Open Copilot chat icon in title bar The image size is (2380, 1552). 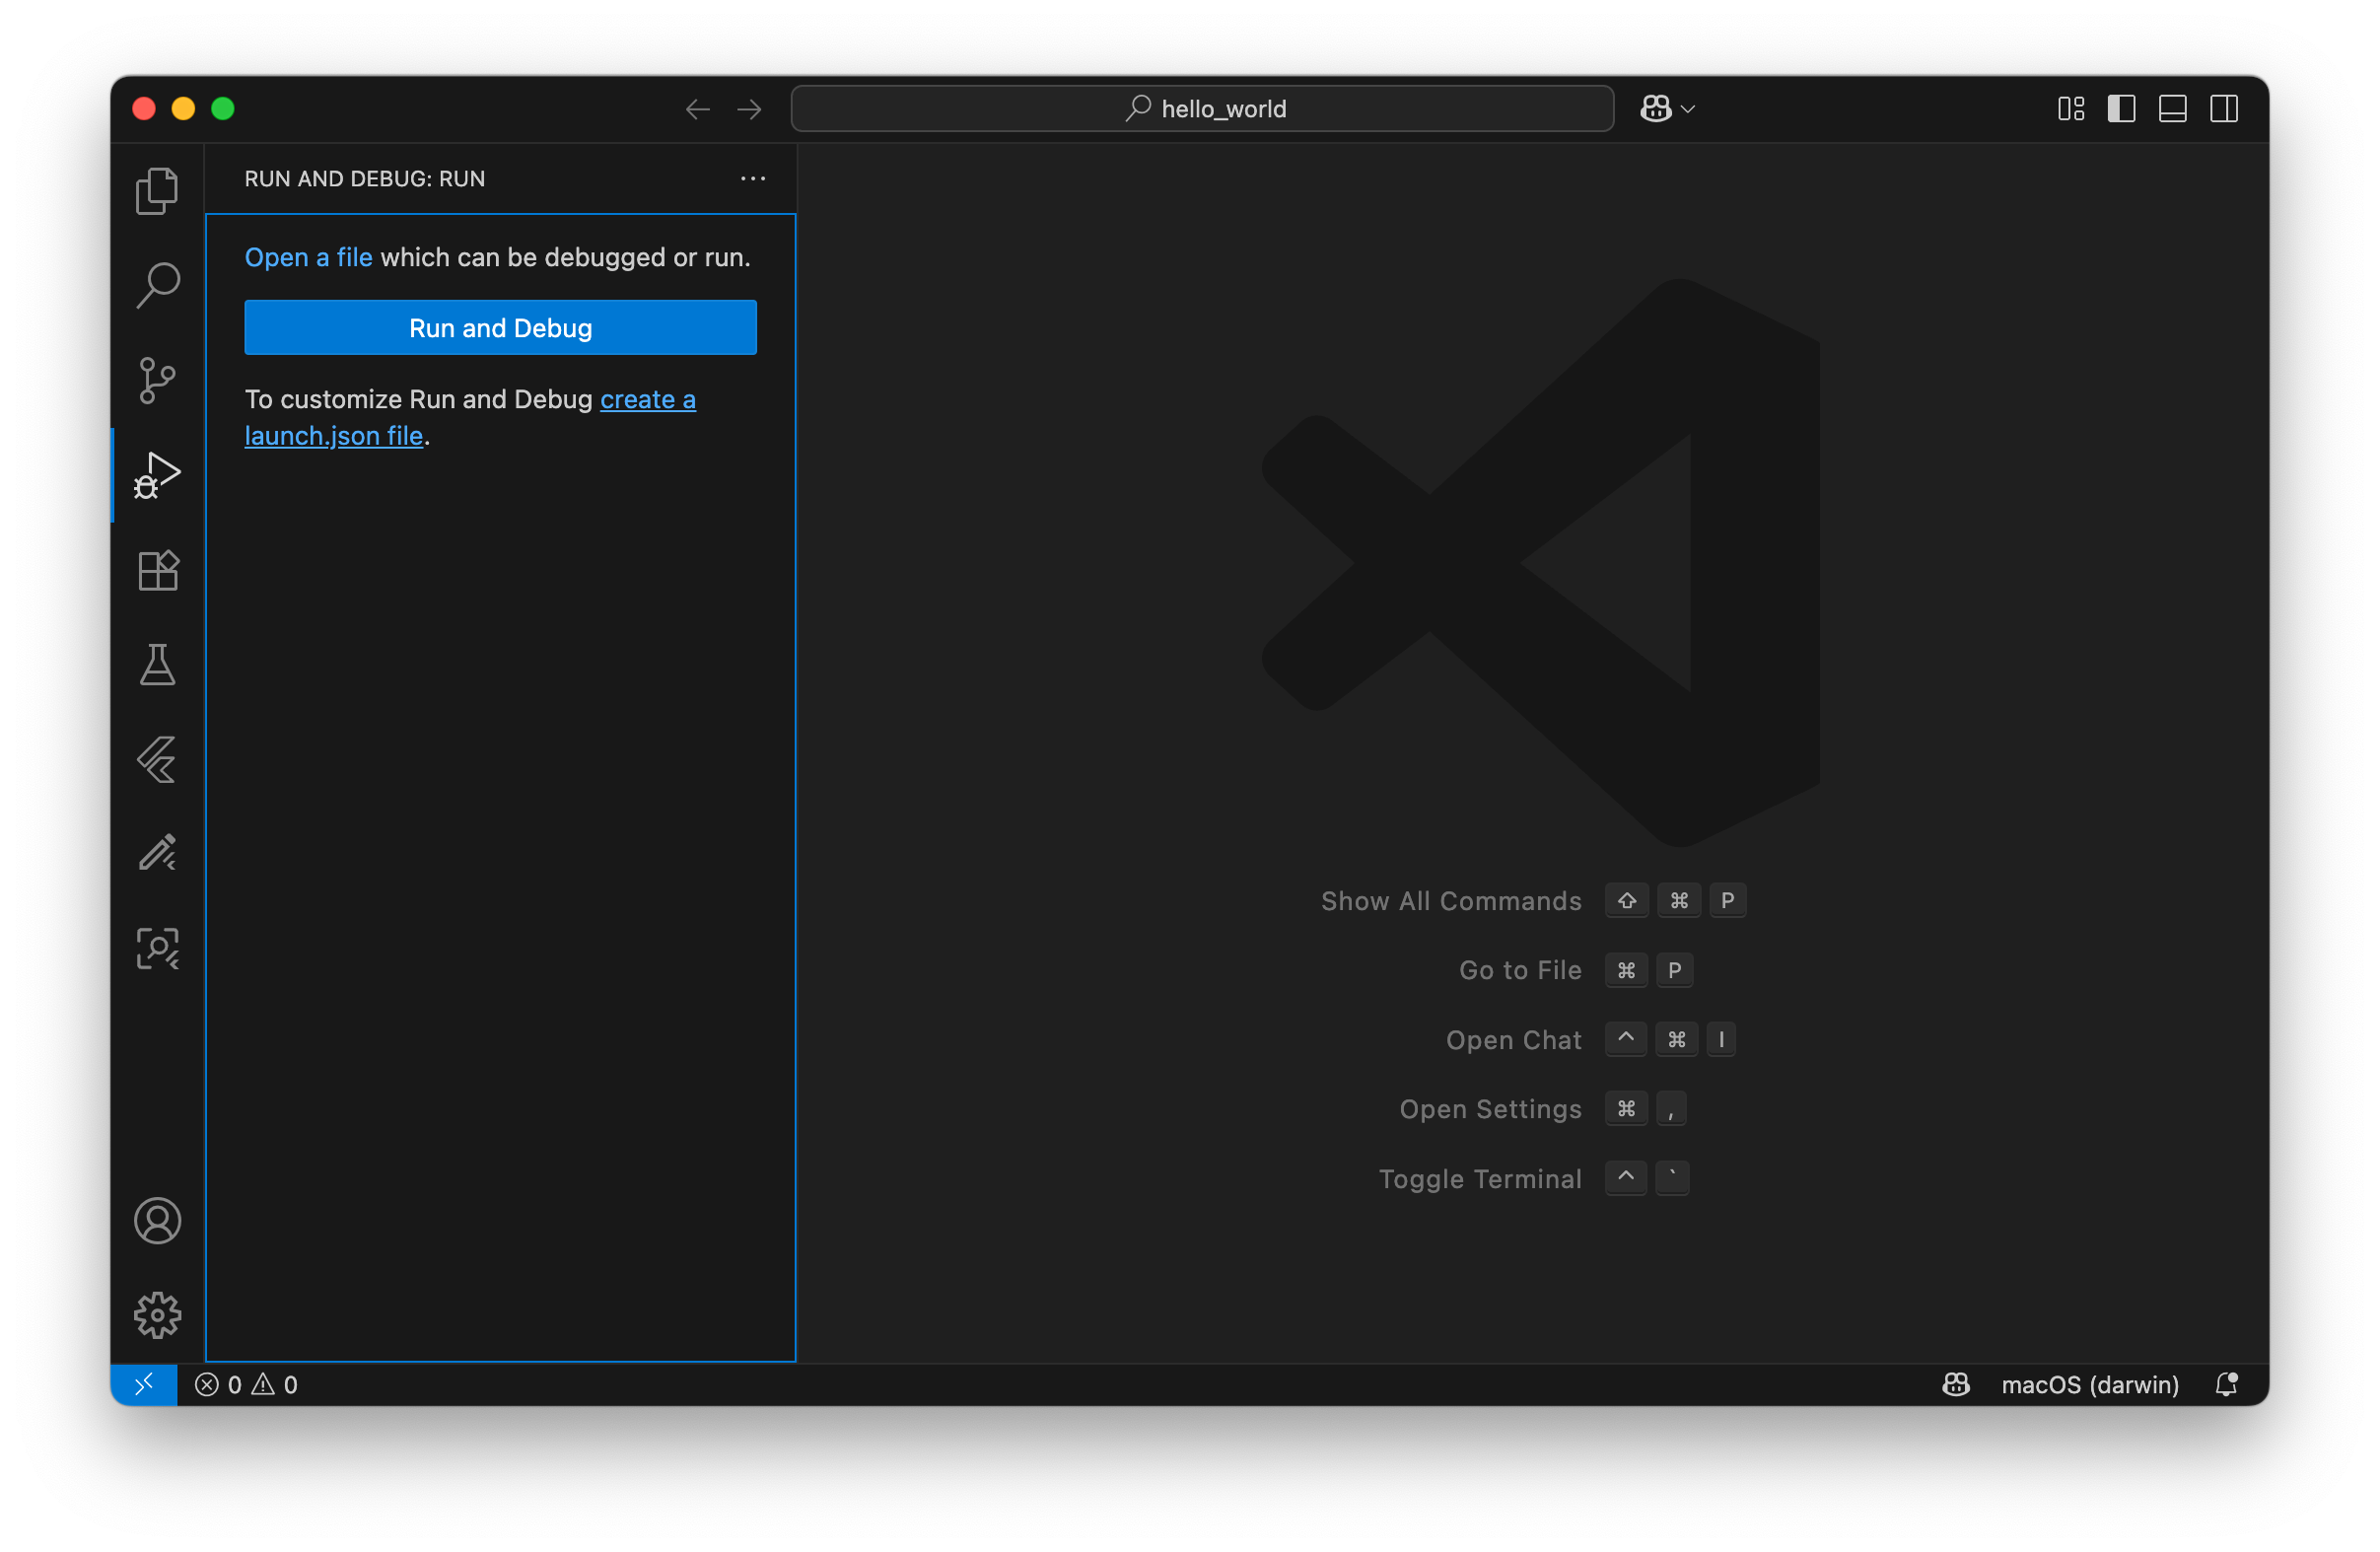(1655, 108)
